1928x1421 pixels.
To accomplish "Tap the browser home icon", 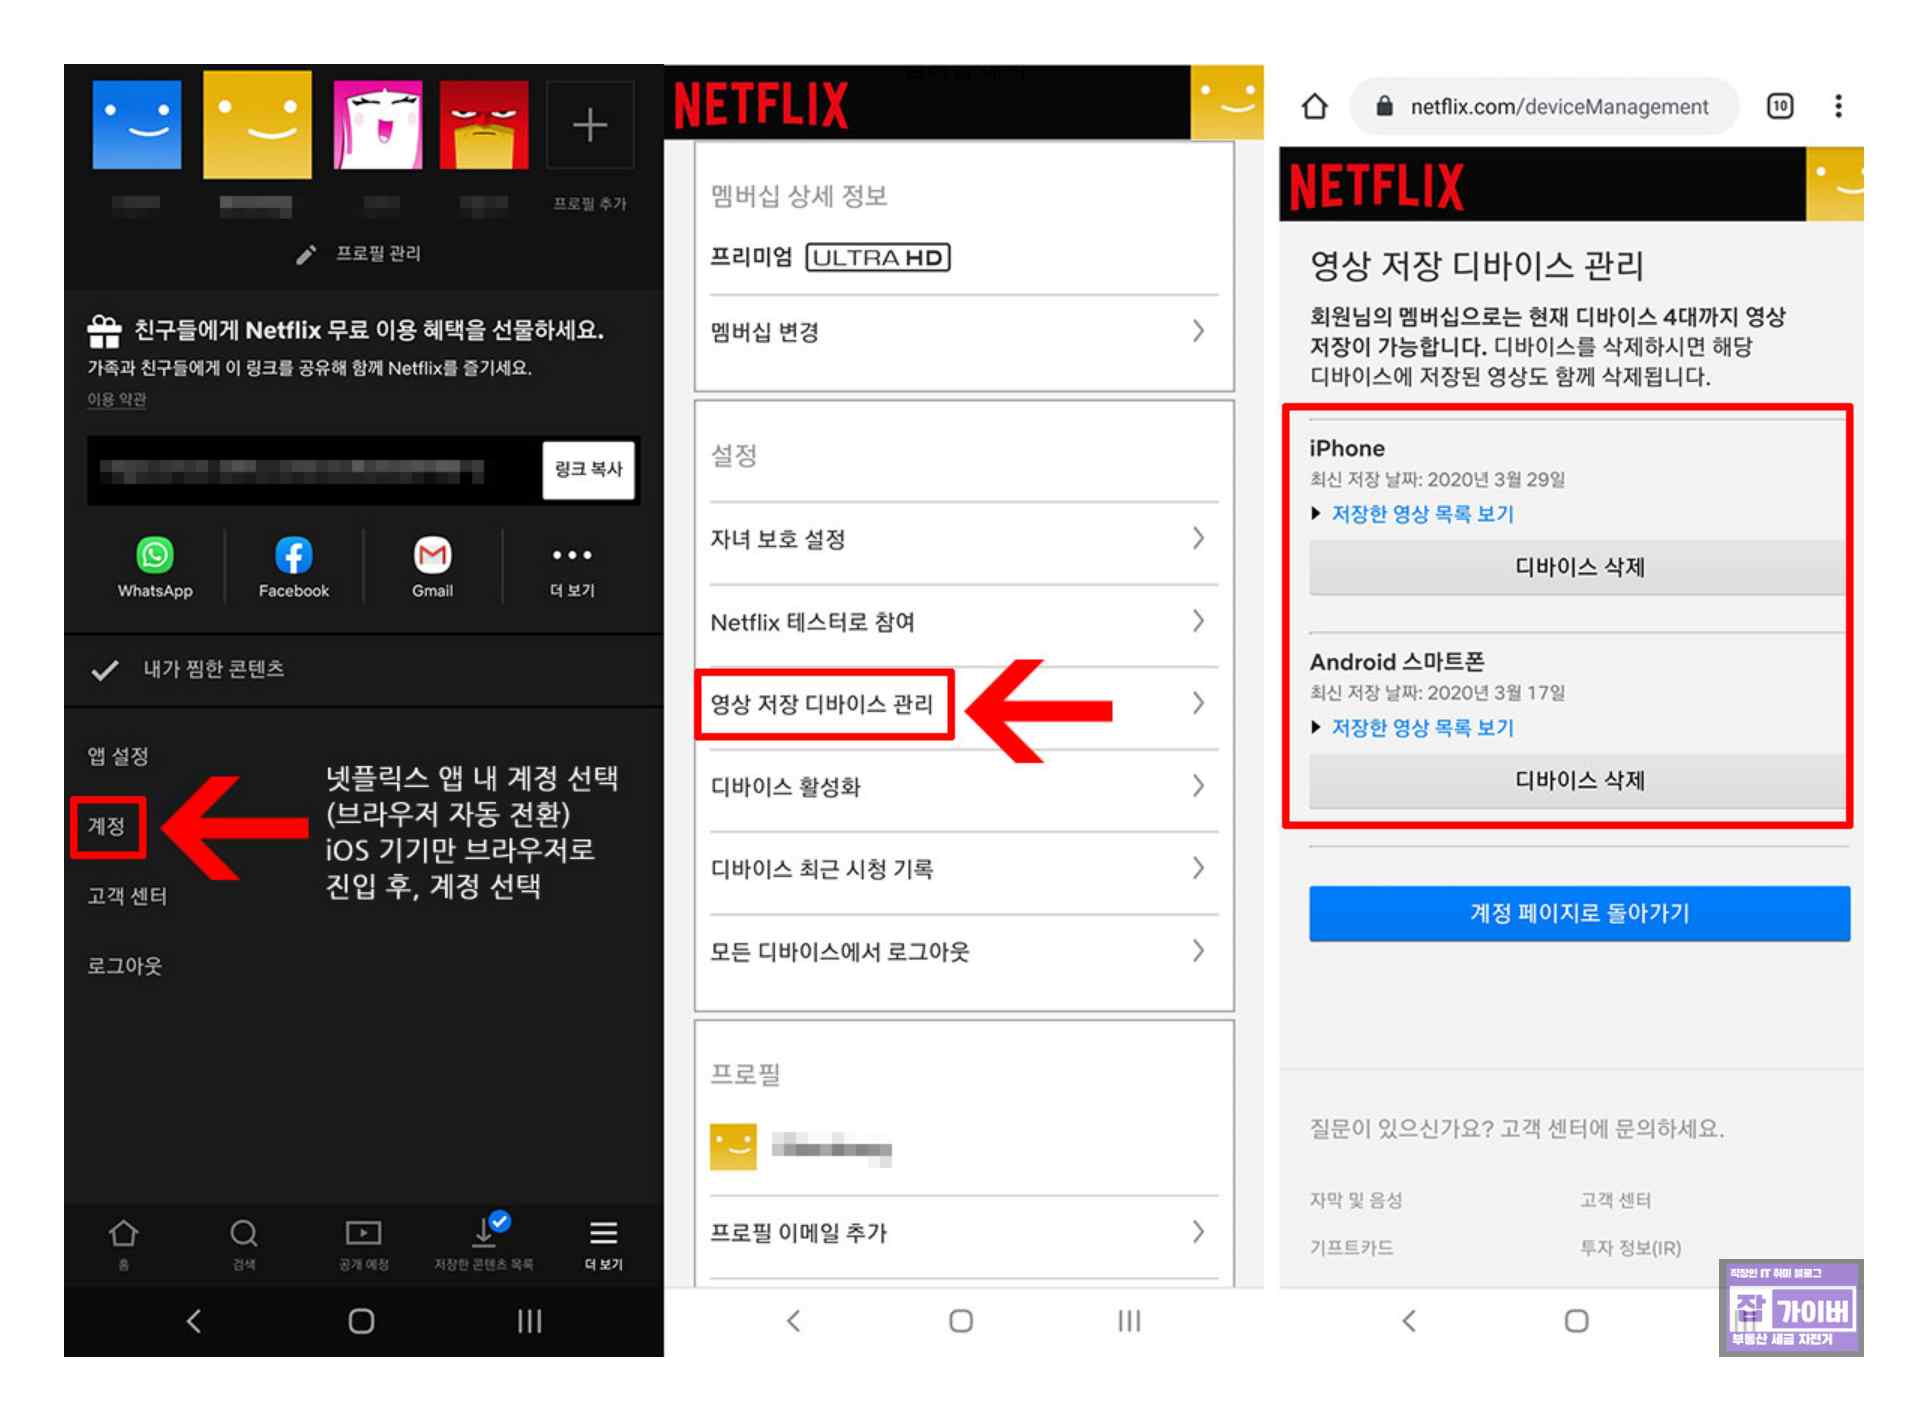I will [x=1314, y=107].
